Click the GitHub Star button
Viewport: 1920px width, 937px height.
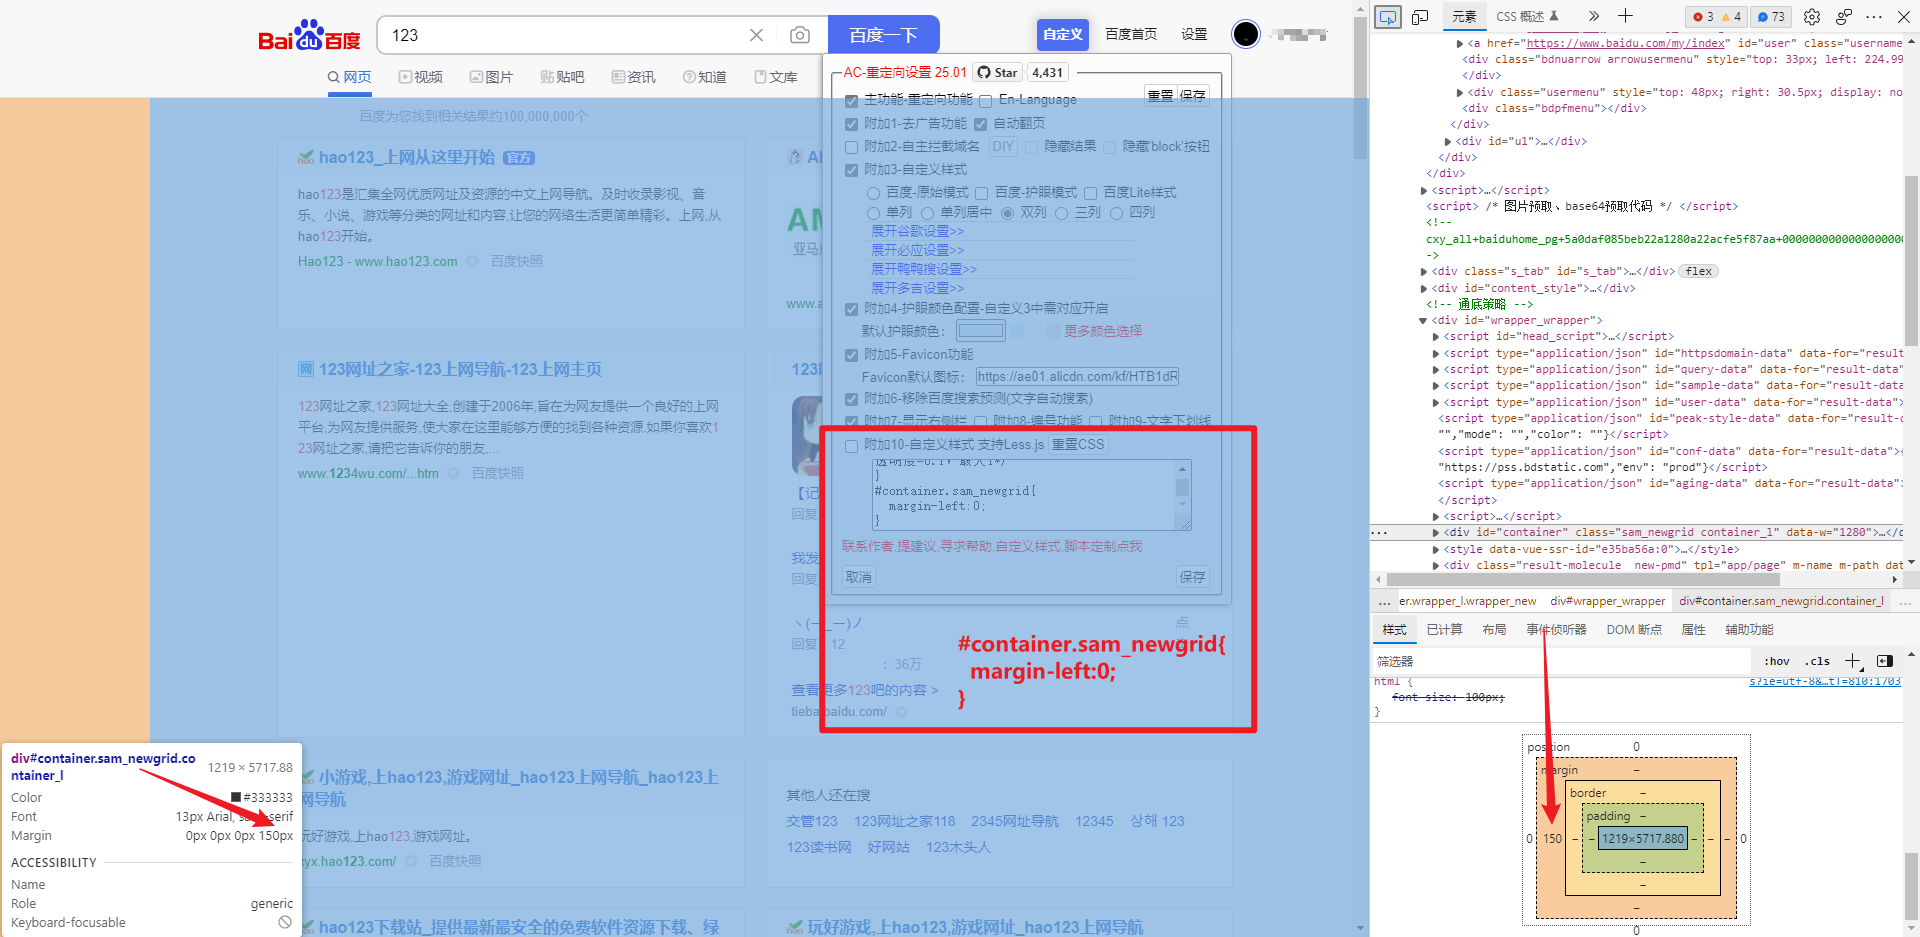point(998,72)
